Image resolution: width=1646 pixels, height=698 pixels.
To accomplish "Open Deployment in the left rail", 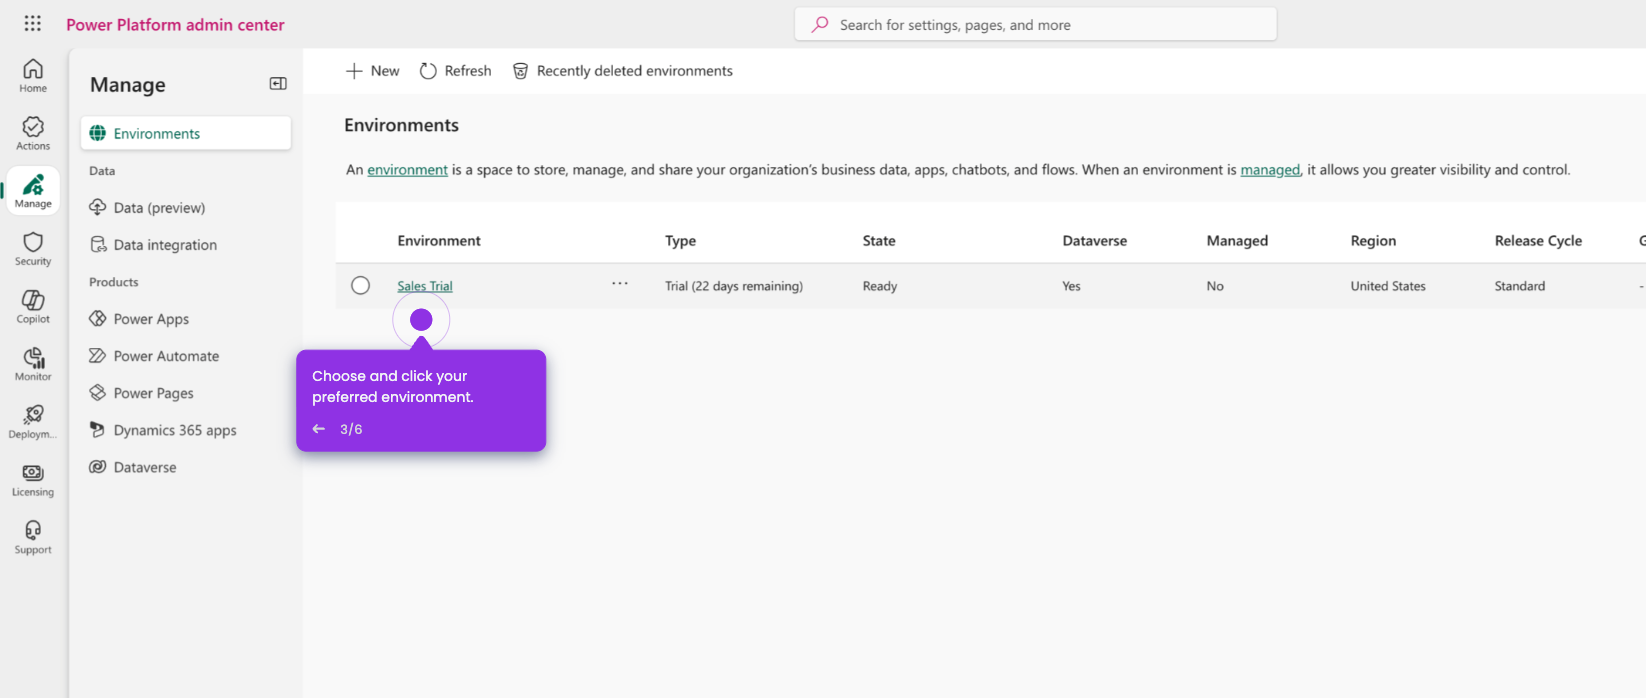I will pyautogui.click(x=33, y=421).
